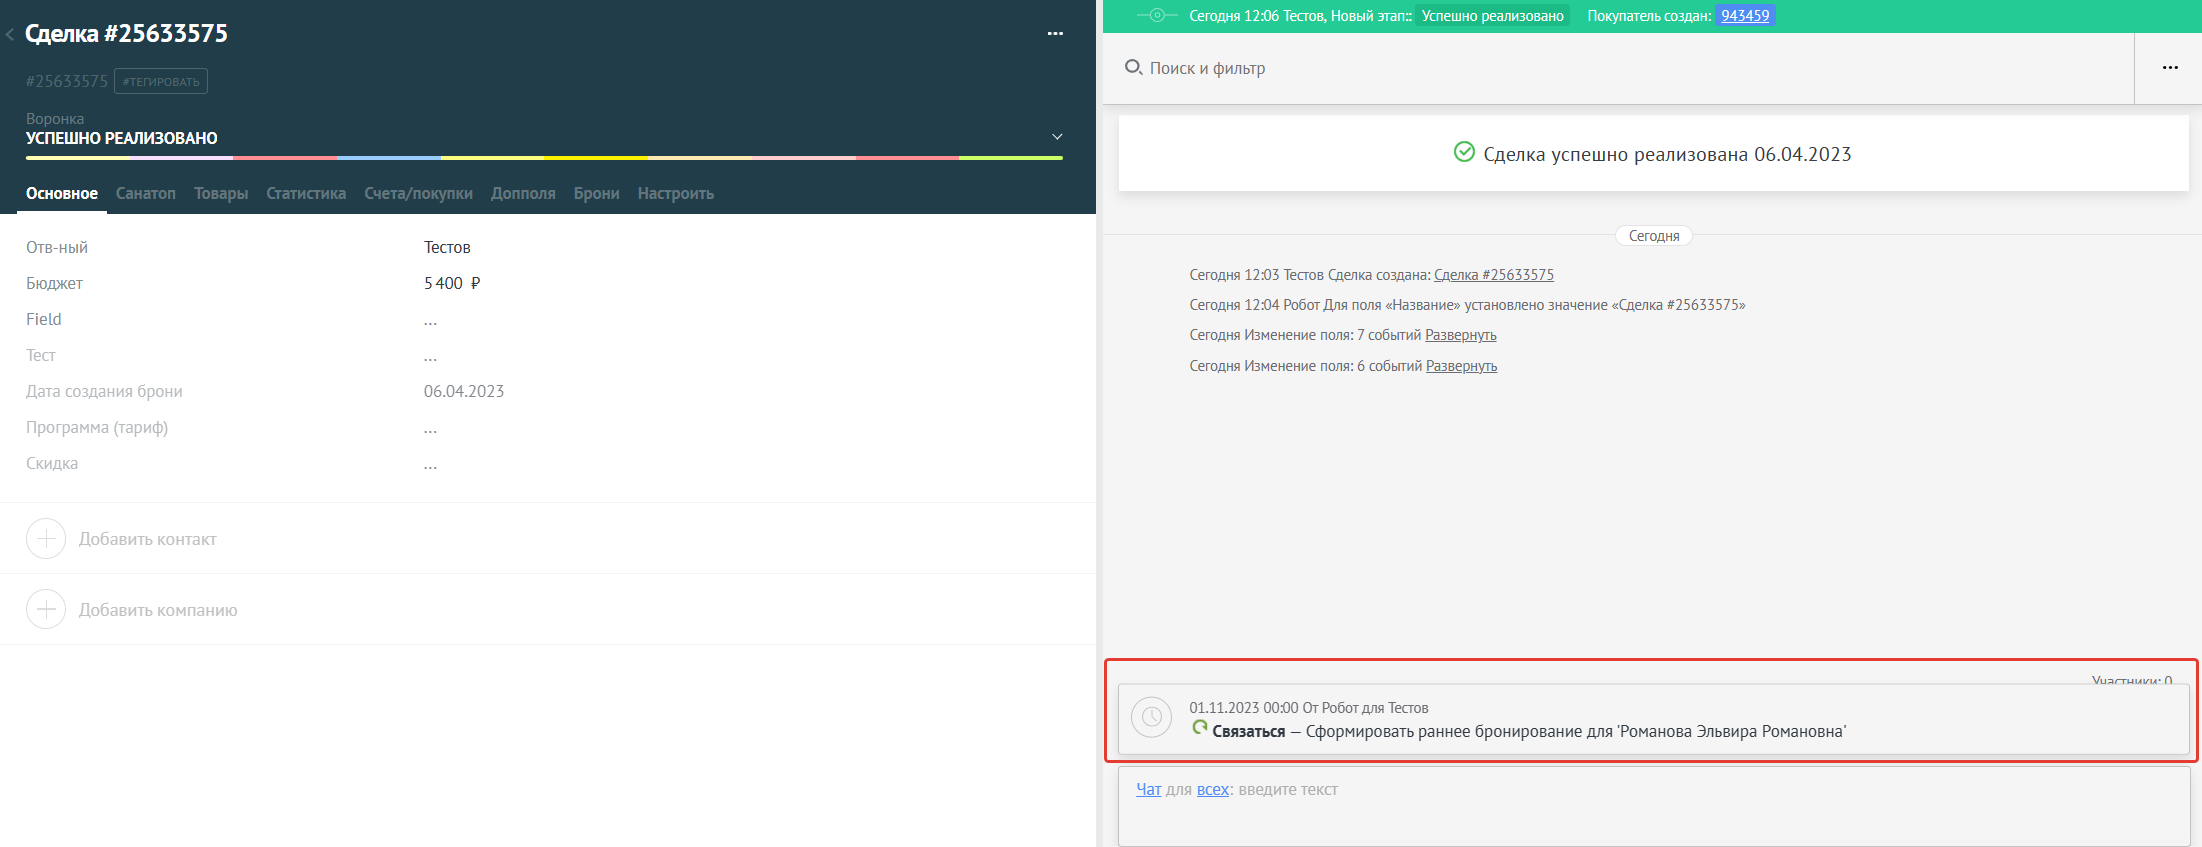Go to the Статистика tab
Viewport: 2202px width, 847px height.
(x=306, y=194)
